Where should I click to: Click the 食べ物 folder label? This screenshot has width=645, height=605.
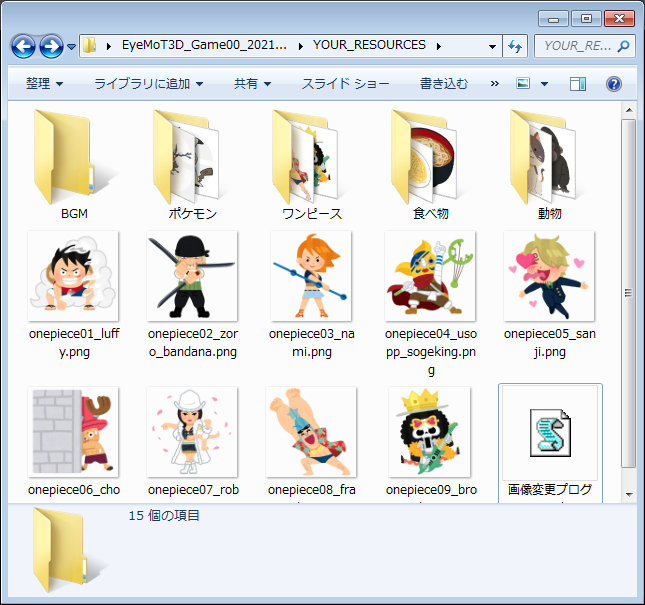click(x=431, y=214)
